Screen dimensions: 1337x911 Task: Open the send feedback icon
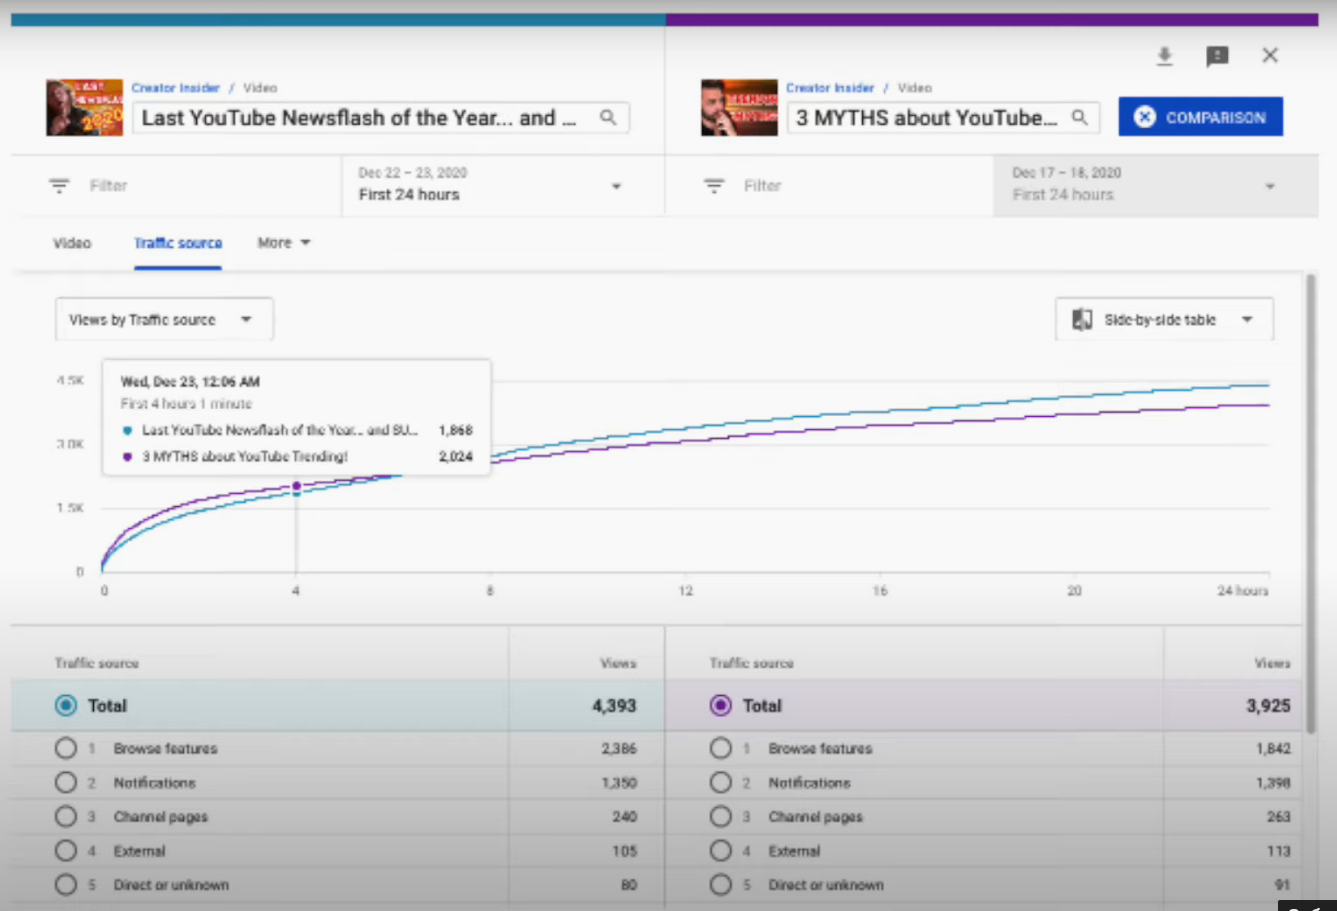coord(1217,57)
